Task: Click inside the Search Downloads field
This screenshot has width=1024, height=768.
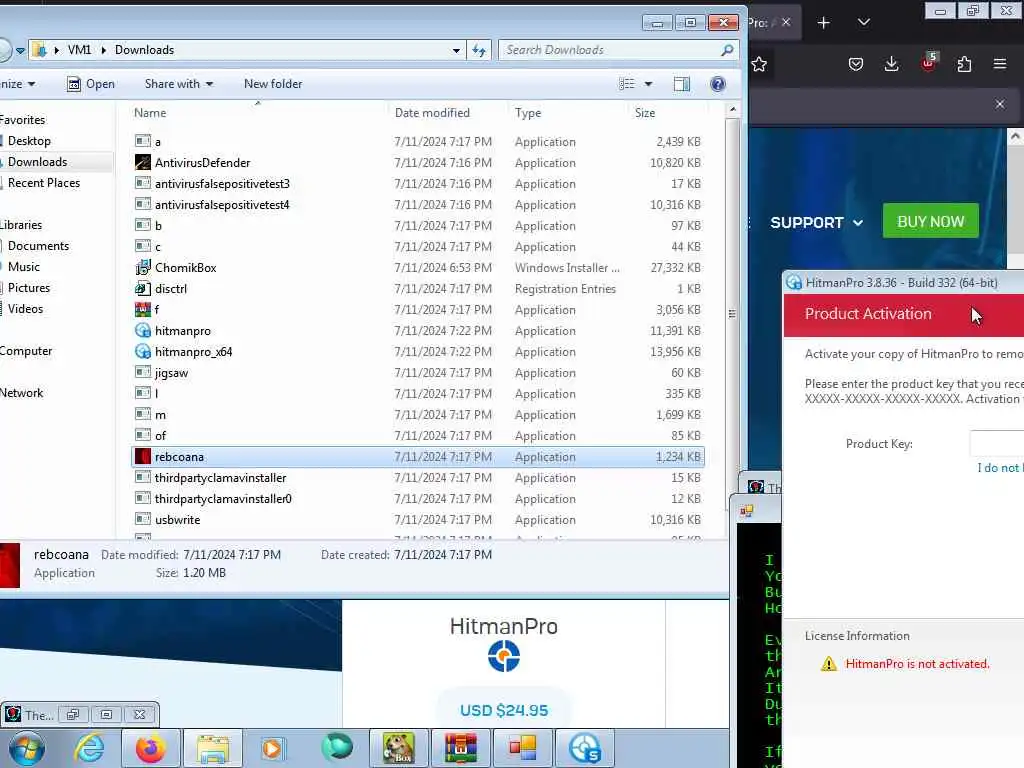Action: [x=618, y=50]
